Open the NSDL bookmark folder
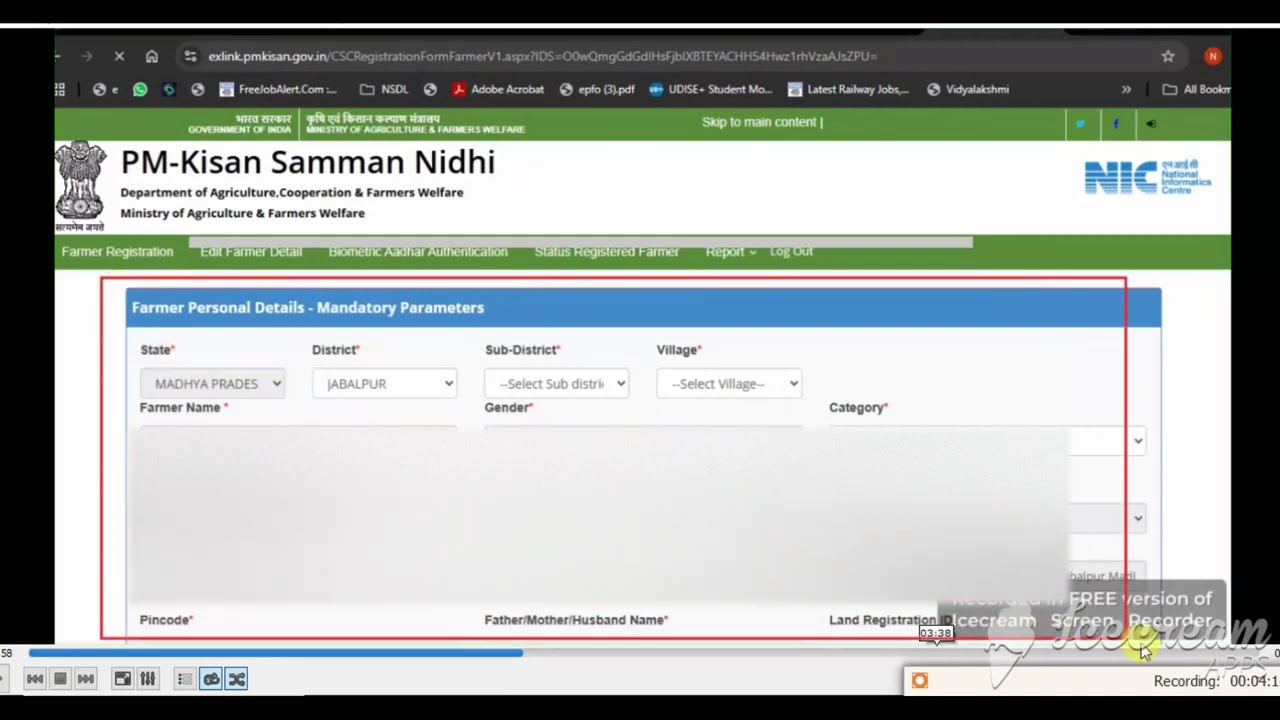 coord(384,89)
